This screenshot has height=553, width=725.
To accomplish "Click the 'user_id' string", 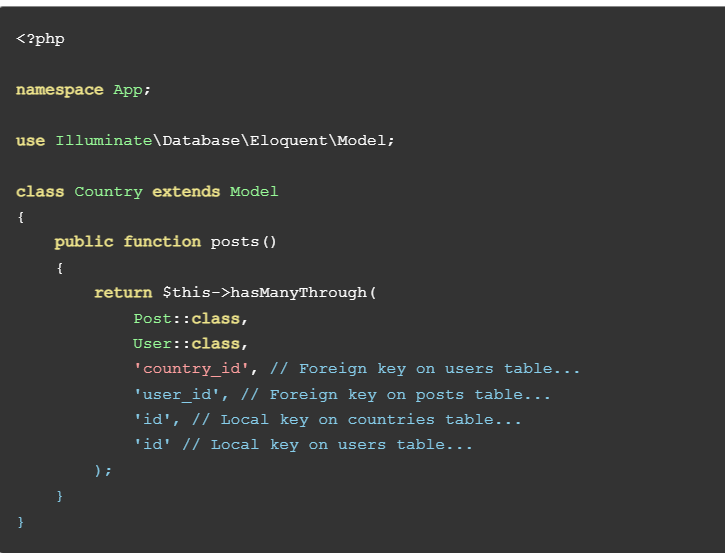I will point(177,394).
